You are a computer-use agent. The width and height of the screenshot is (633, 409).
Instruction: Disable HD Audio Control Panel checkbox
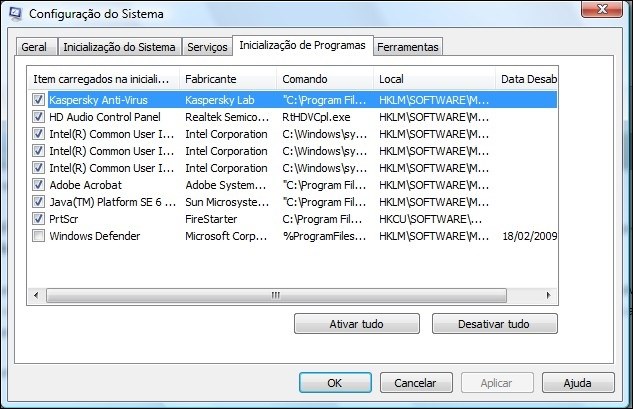pyautogui.click(x=38, y=117)
